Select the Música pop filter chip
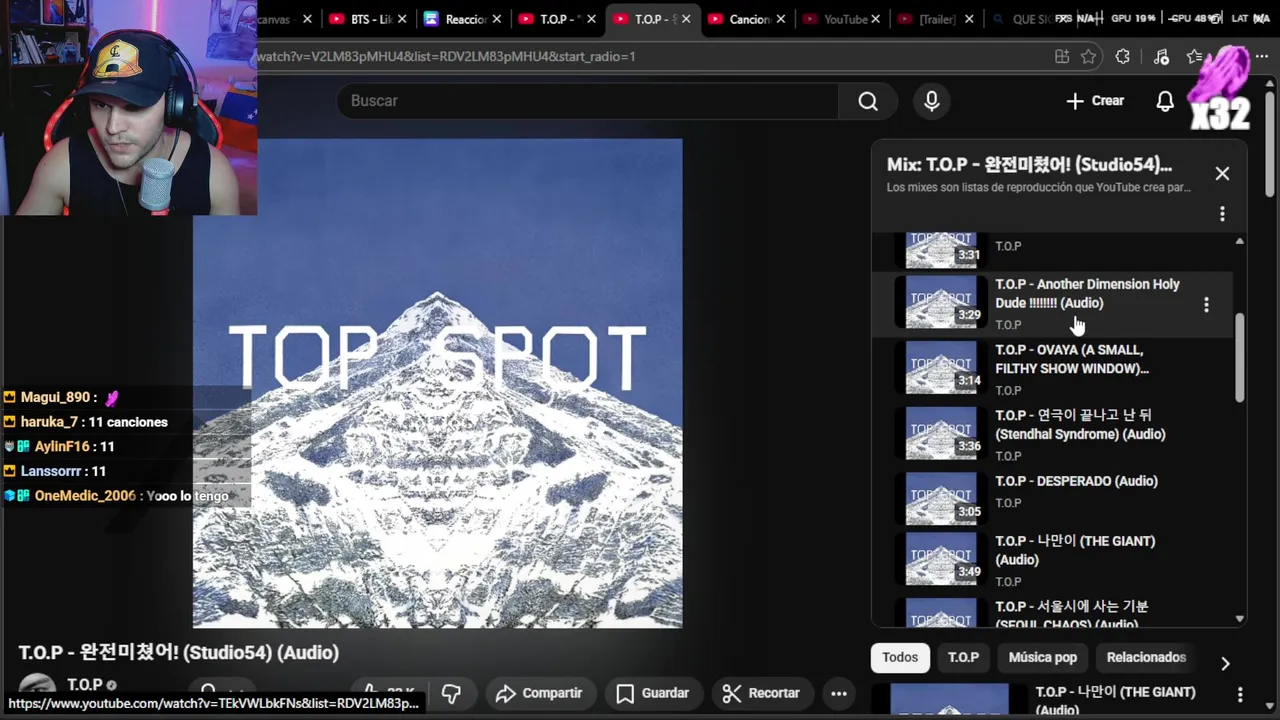Viewport: 1280px width, 720px height. tap(1042, 657)
